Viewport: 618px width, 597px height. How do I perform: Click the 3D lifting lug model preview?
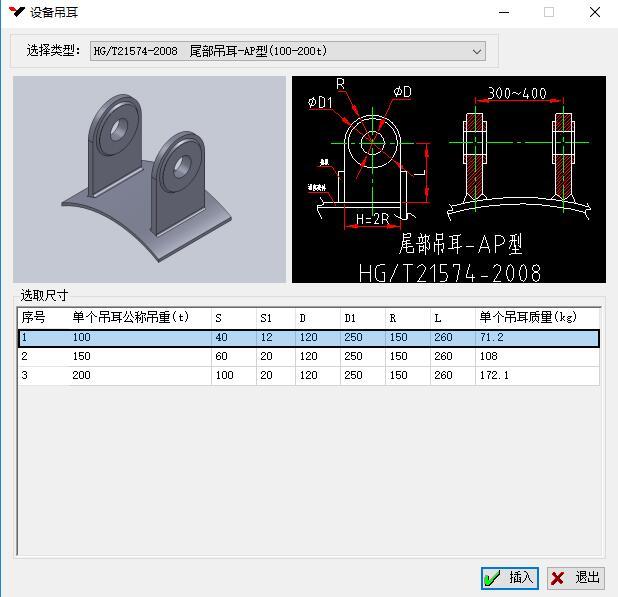click(149, 179)
